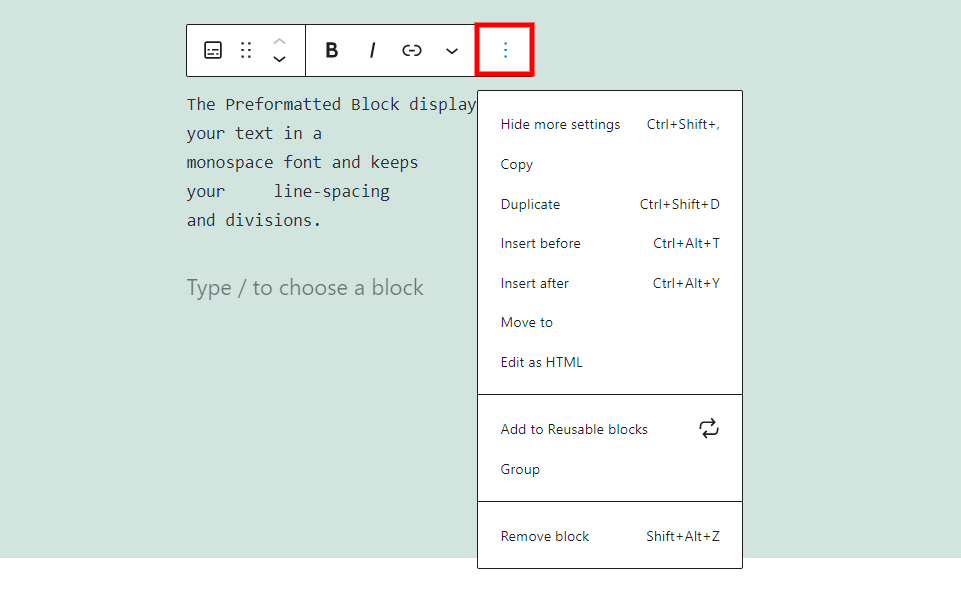Apply Italic formatting

(x=371, y=50)
